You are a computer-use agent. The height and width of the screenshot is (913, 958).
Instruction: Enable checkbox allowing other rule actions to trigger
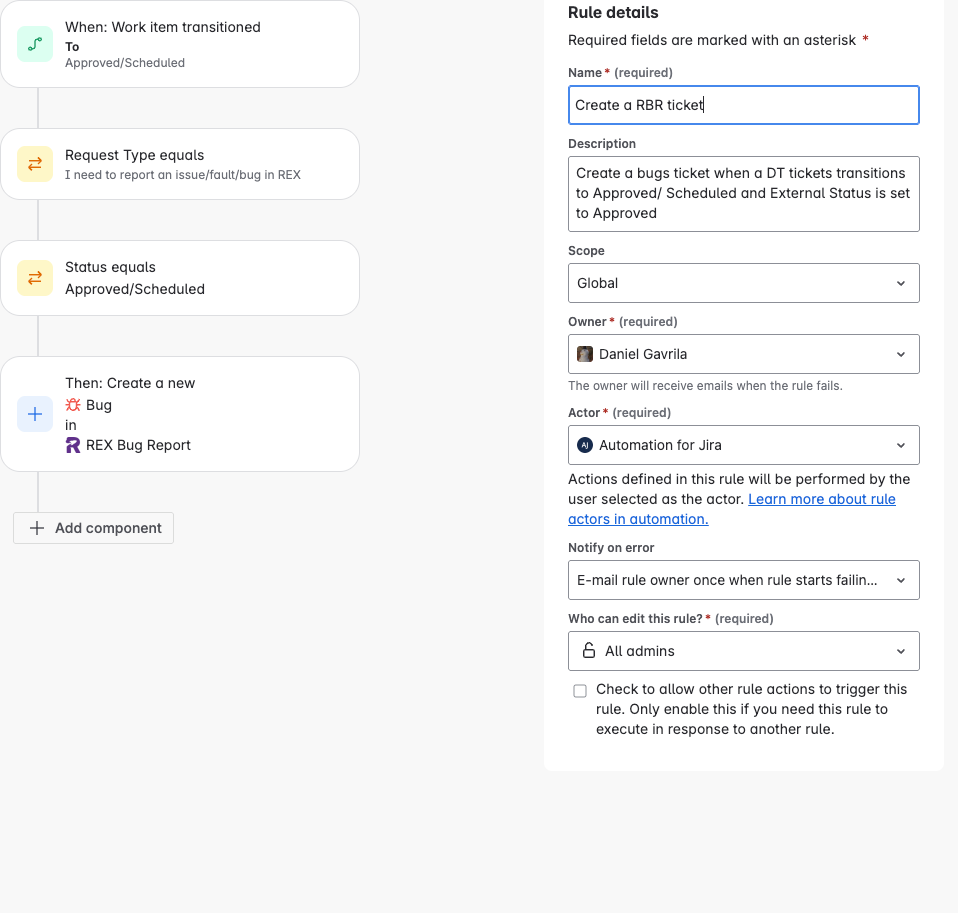[x=580, y=691]
